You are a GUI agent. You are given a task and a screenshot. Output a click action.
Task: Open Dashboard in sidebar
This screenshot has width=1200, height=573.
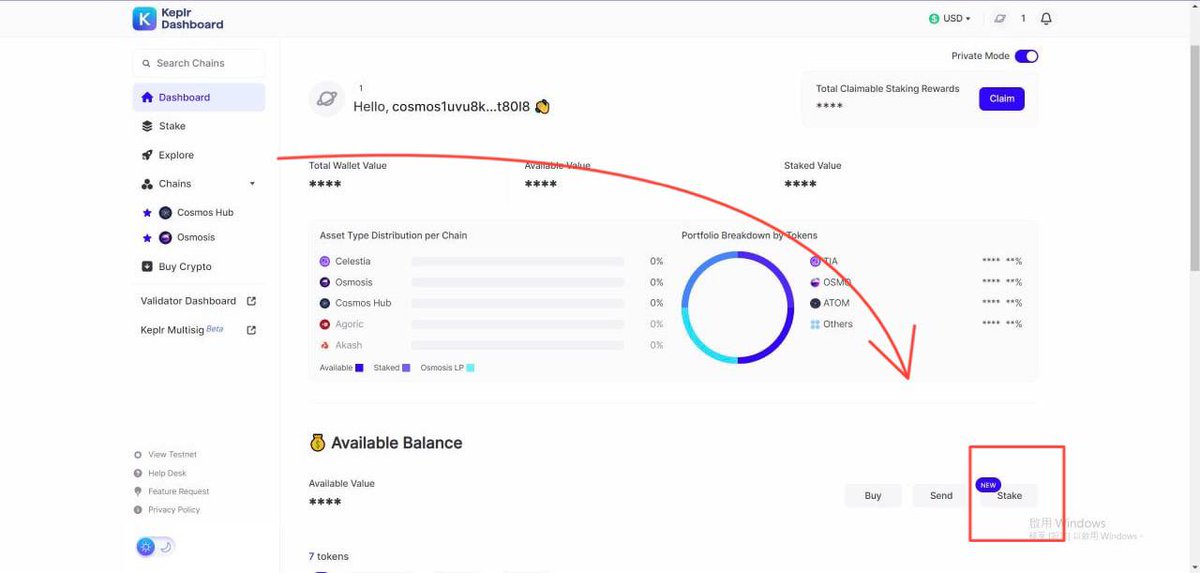click(198, 97)
